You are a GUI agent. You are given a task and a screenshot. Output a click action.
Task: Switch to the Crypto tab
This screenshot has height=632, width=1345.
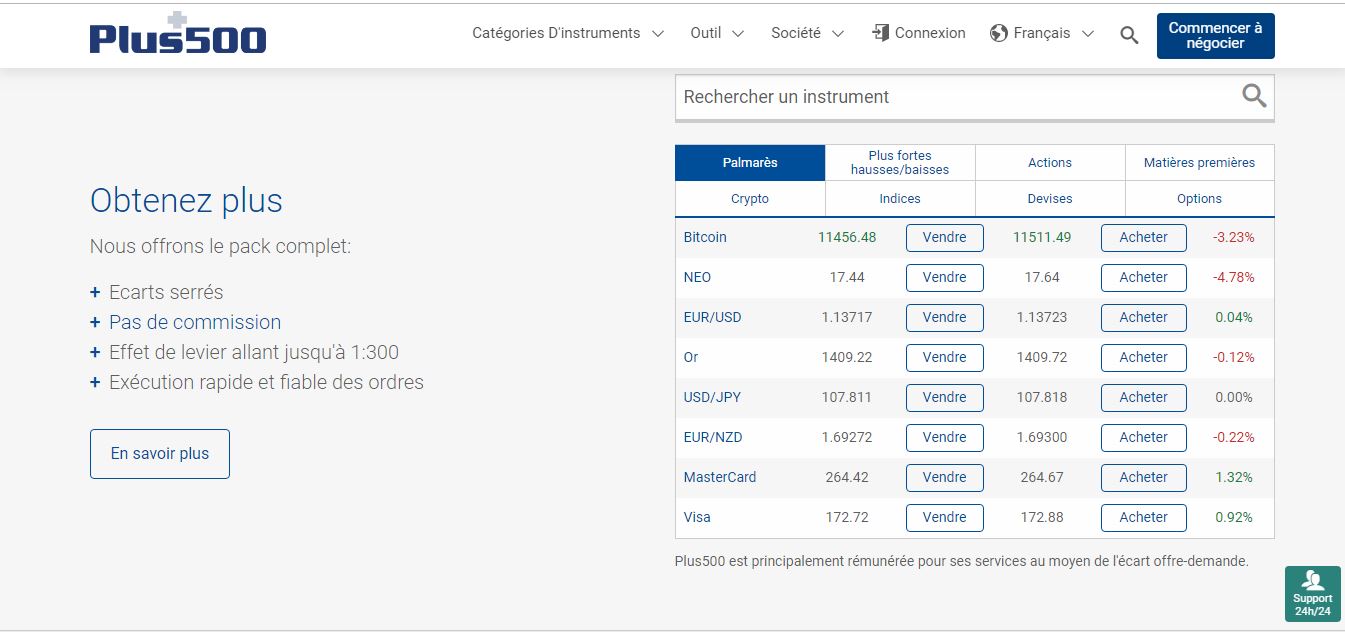750,198
